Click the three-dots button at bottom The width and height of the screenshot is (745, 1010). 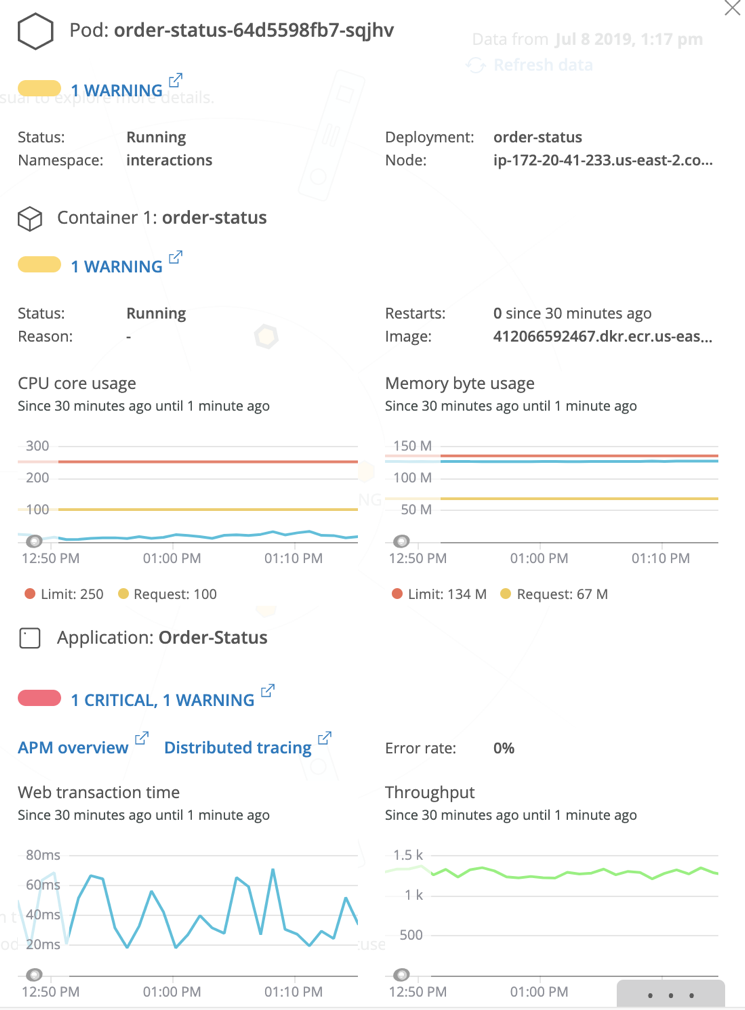click(670, 995)
